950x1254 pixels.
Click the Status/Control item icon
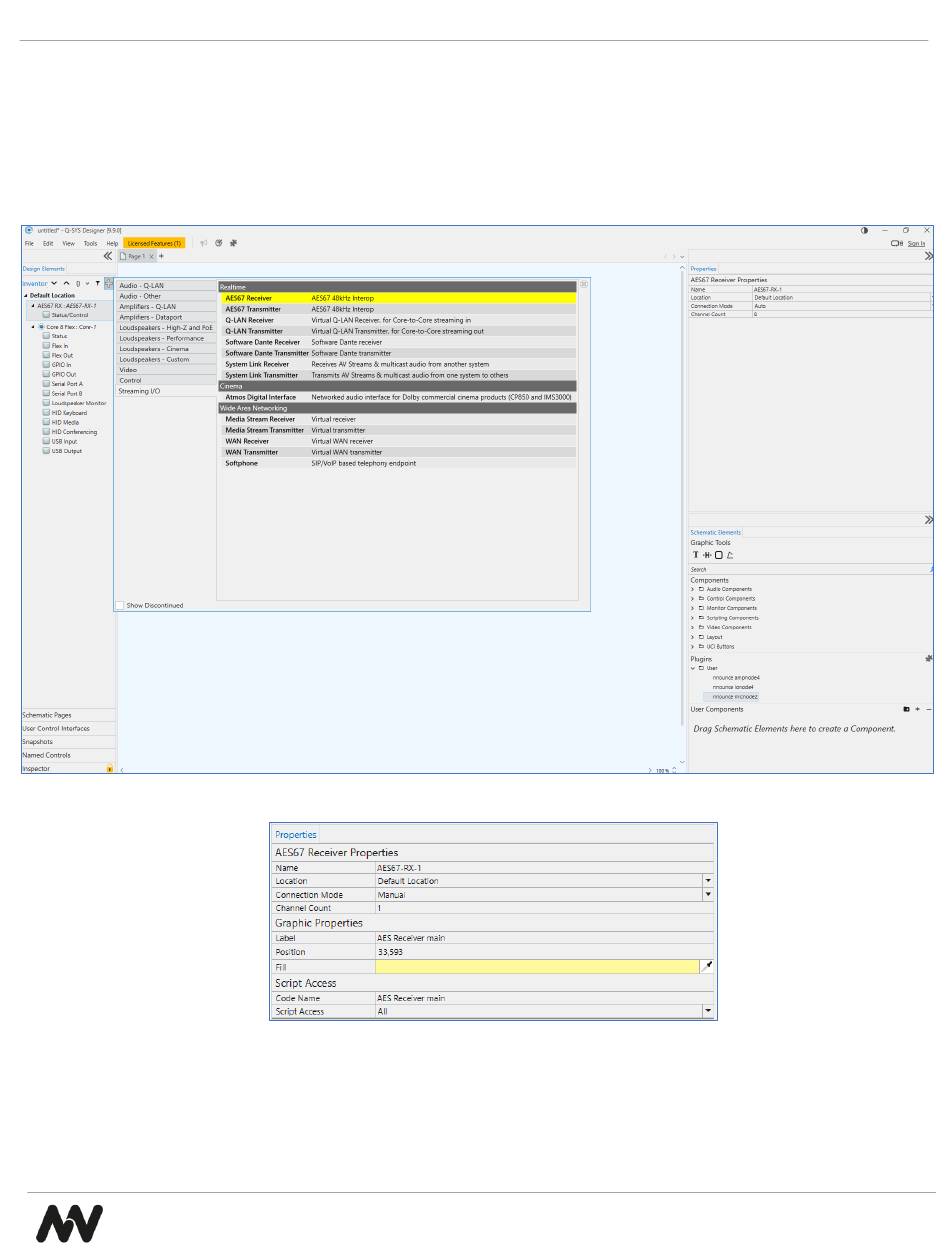[x=46, y=315]
